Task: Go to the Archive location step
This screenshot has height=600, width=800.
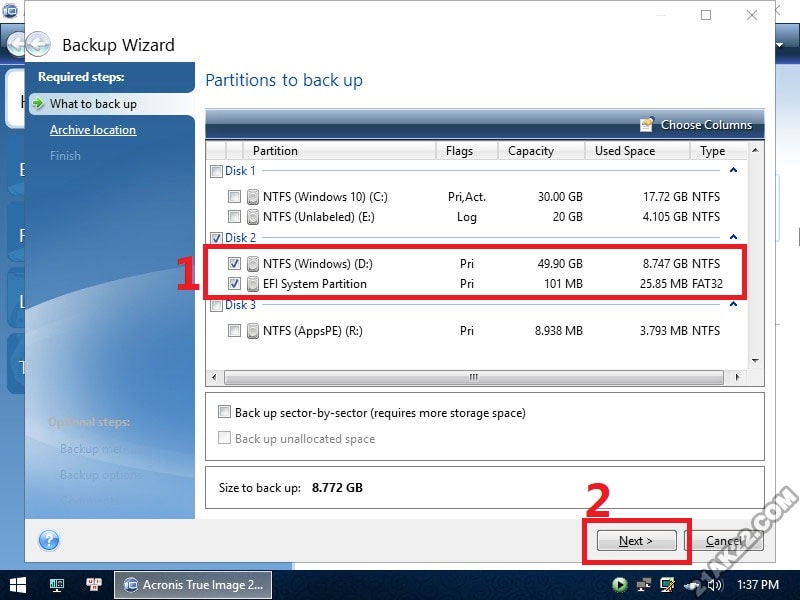Action: pyautogui.click(x=93, y=130)
